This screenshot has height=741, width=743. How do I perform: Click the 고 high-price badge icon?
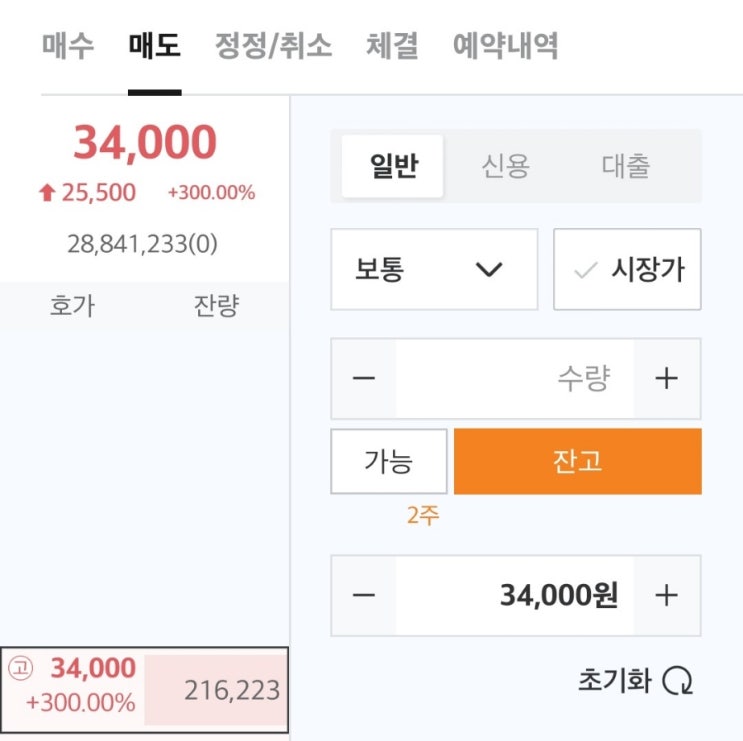point(21,669)
